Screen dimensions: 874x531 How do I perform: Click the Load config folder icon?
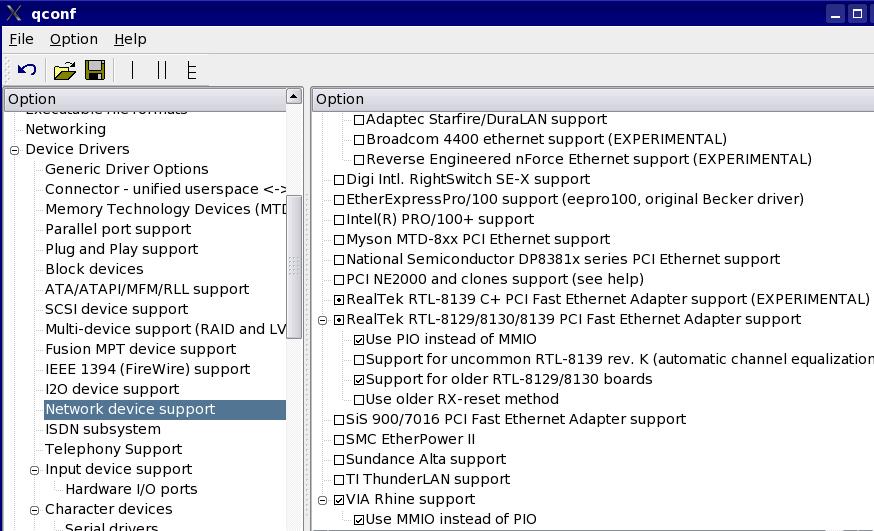pyautogui.click(x=65, y=71)
